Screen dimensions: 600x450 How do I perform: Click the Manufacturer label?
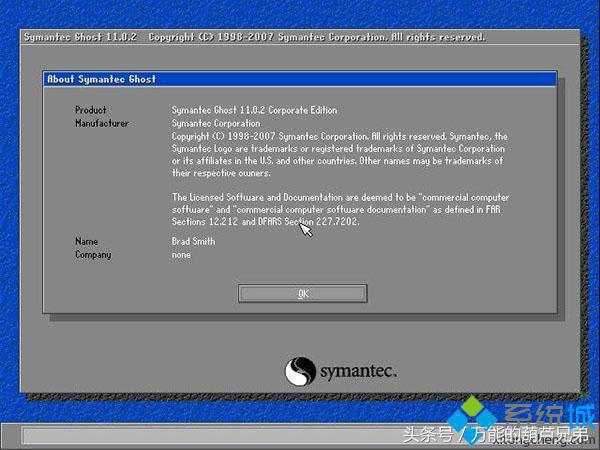click(x=102, y=123)
